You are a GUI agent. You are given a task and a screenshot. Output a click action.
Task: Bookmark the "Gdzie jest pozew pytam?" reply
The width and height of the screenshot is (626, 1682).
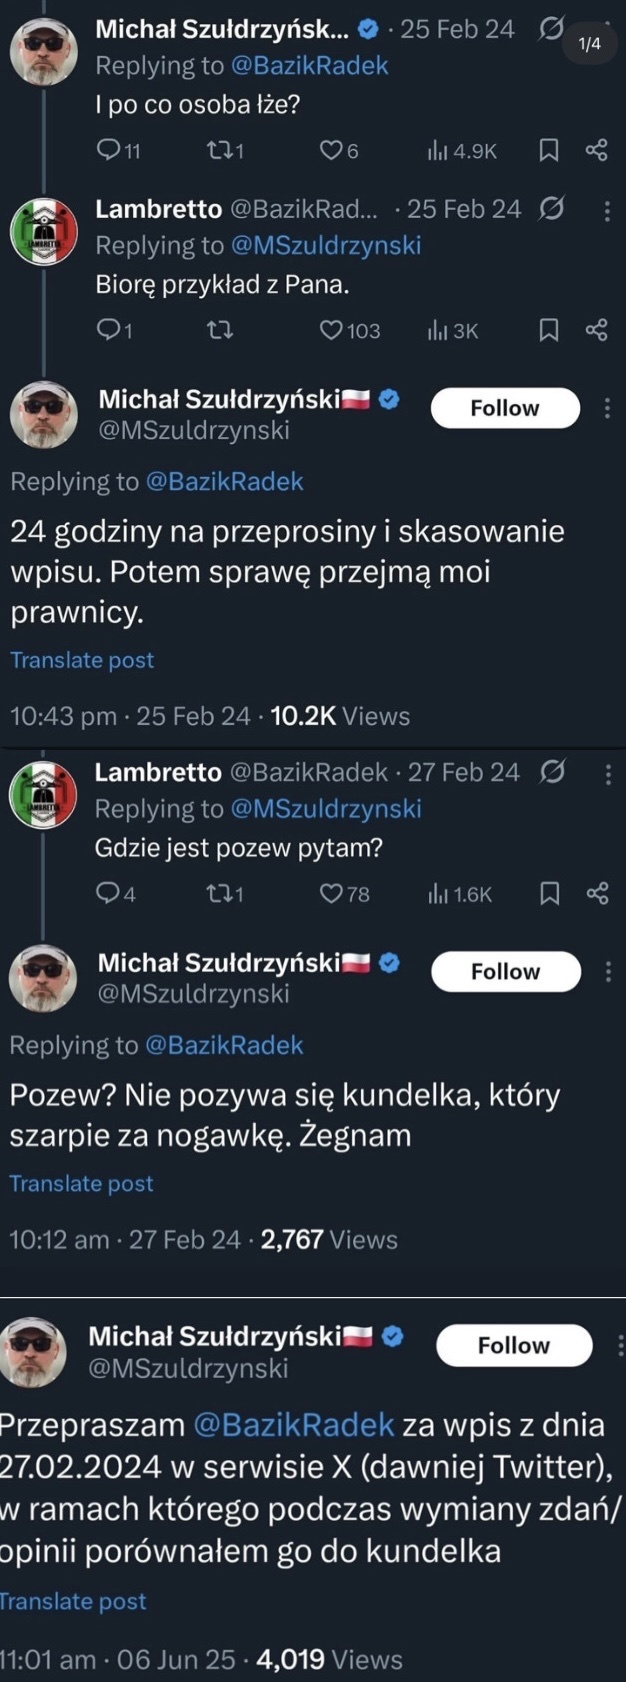point(549,894)
